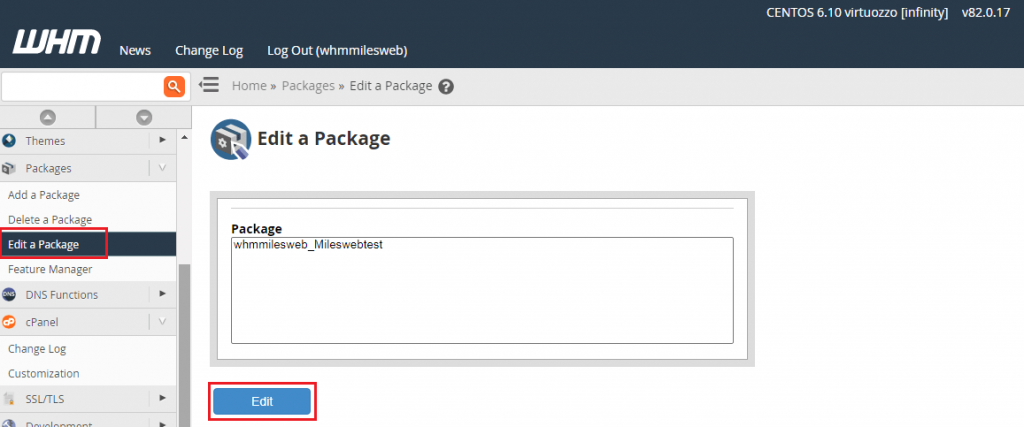Click the cPanel orange icon
The height and width of the screenshot is (427, 1024).
(x=9, y=322)
